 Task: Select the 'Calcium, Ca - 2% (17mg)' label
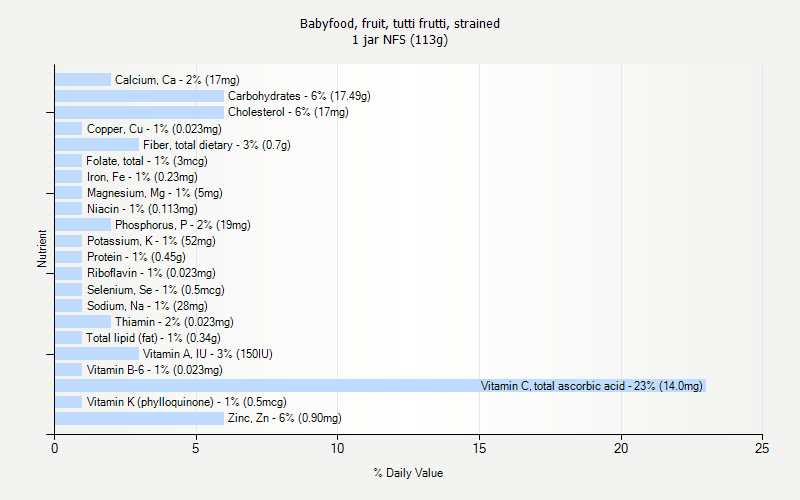point(177,80)
